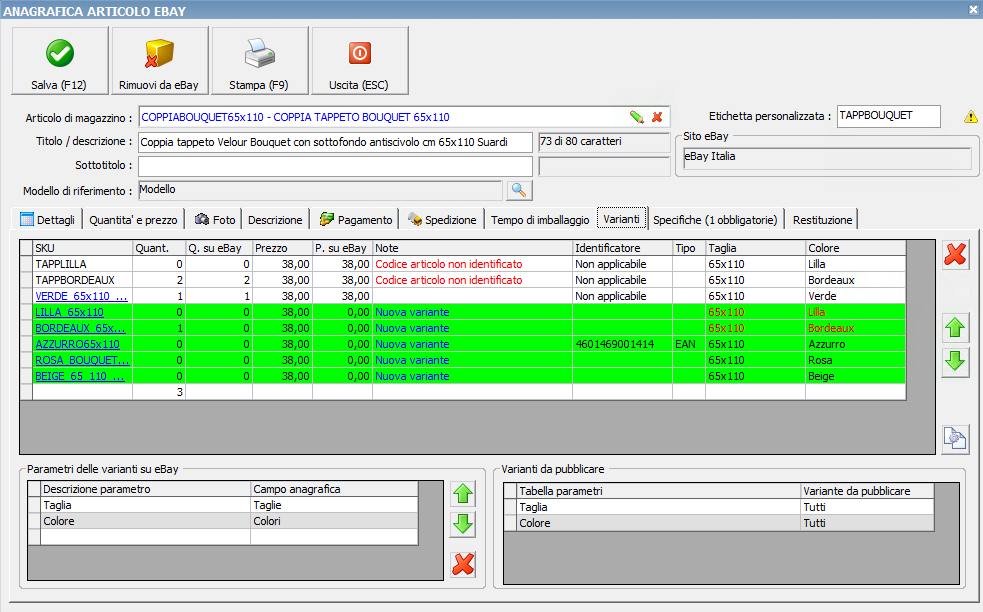Viewport: 983px width, 612px height.
Task: Move variant down with green arrow beside grid
Action: (956, 362)
